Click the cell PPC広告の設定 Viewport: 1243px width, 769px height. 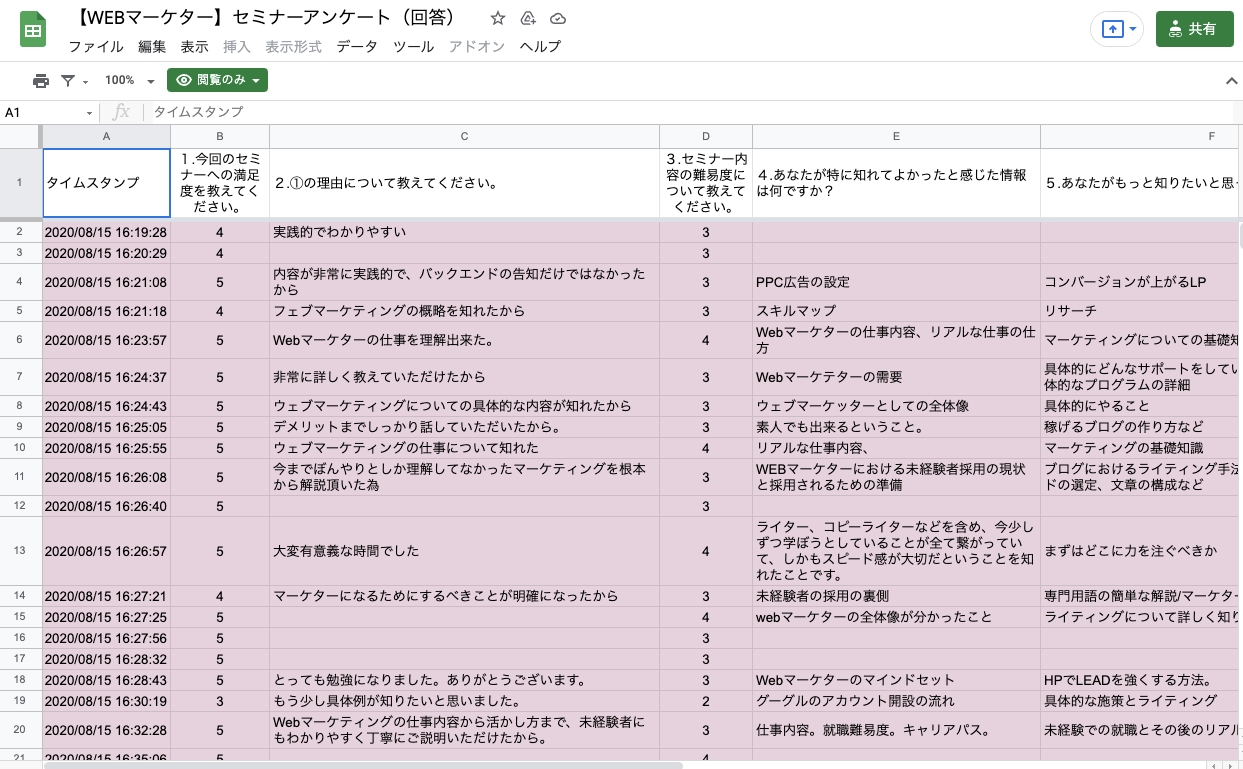896,282
